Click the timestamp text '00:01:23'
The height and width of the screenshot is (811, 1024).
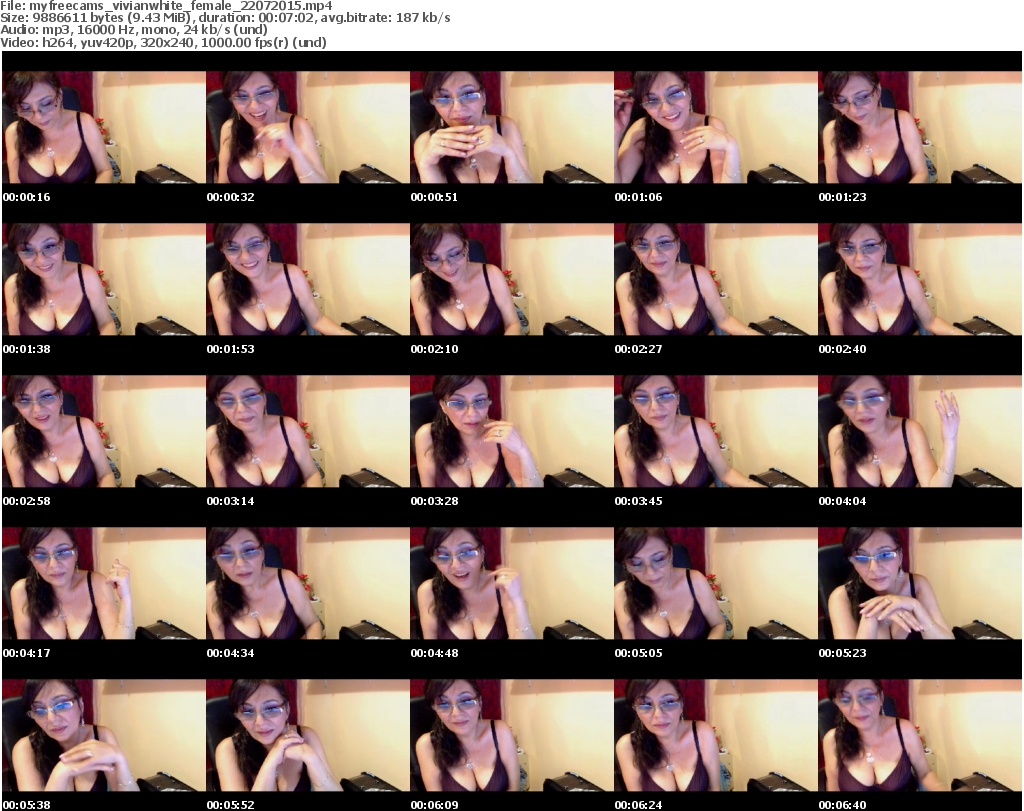842,197
